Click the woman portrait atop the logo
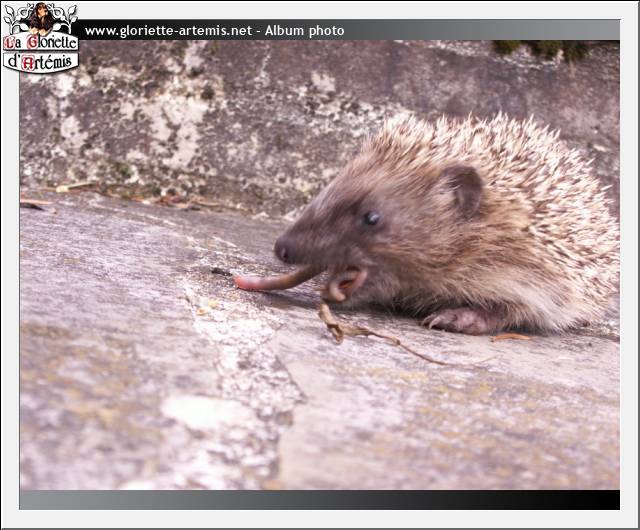The image size is (640, 530). tap(41, 17)
